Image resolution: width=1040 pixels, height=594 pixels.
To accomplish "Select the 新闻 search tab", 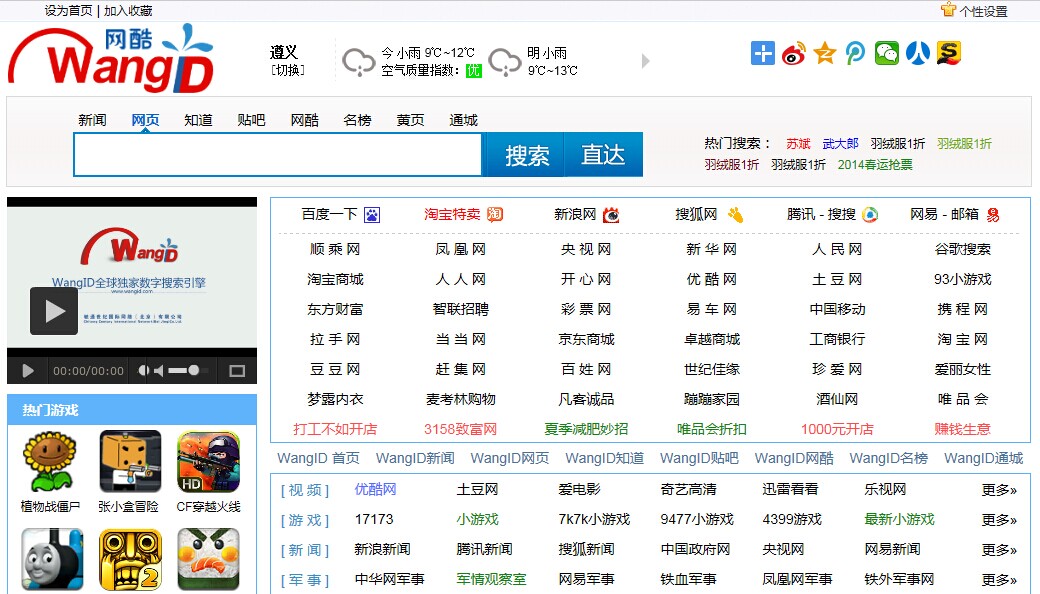I will click(92, 120).
